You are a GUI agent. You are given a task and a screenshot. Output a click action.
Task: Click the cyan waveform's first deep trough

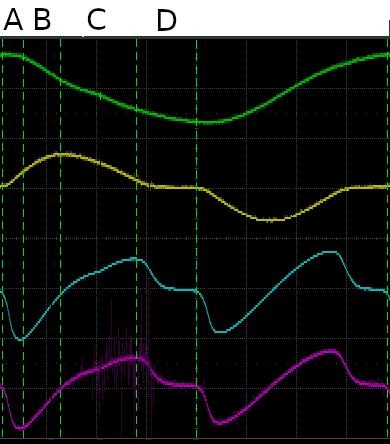pos(21,339)
